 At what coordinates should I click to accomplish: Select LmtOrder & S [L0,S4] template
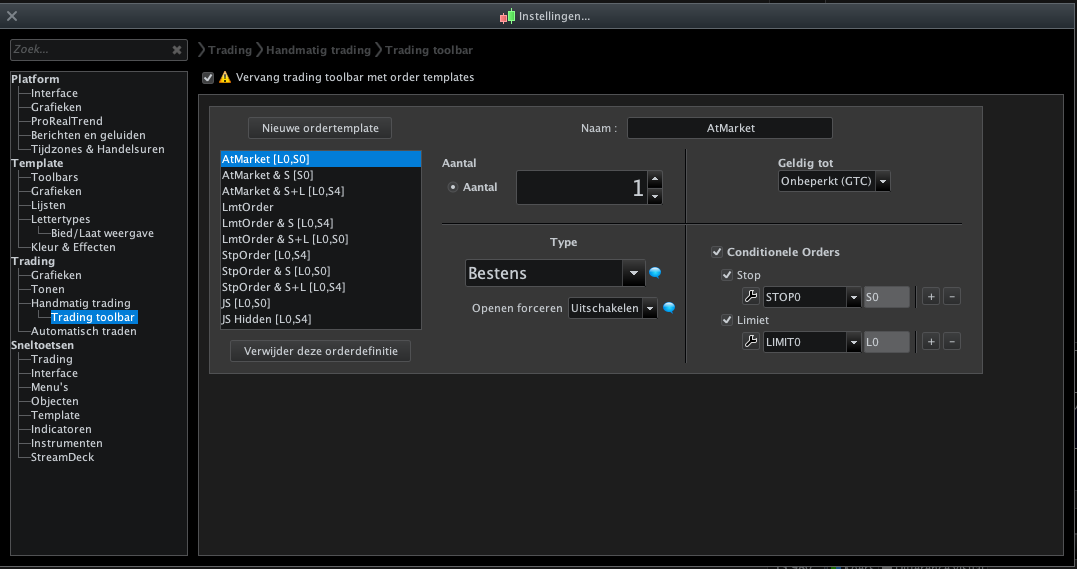321,223
